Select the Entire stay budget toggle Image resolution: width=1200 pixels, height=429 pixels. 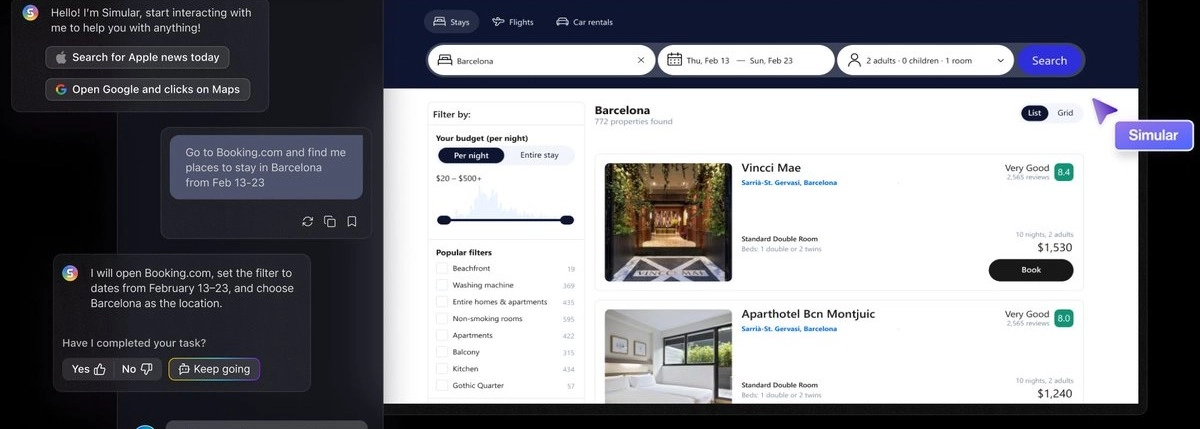click(539, 156)
